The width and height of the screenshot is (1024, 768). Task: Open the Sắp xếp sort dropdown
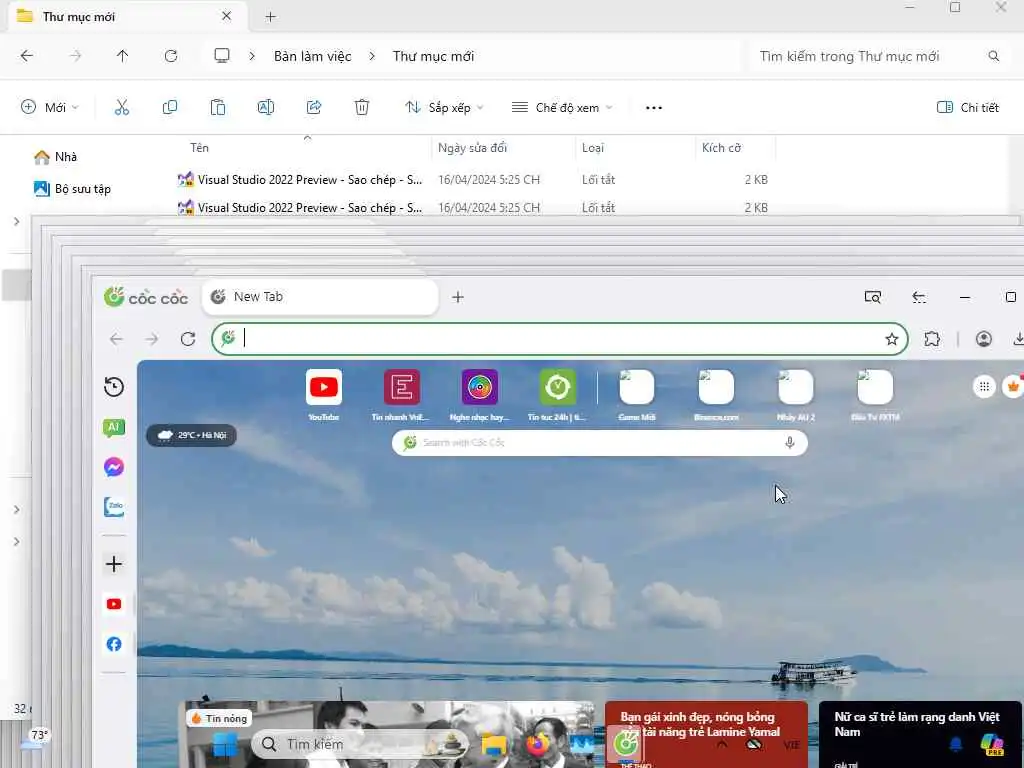(x=444, y=107)
